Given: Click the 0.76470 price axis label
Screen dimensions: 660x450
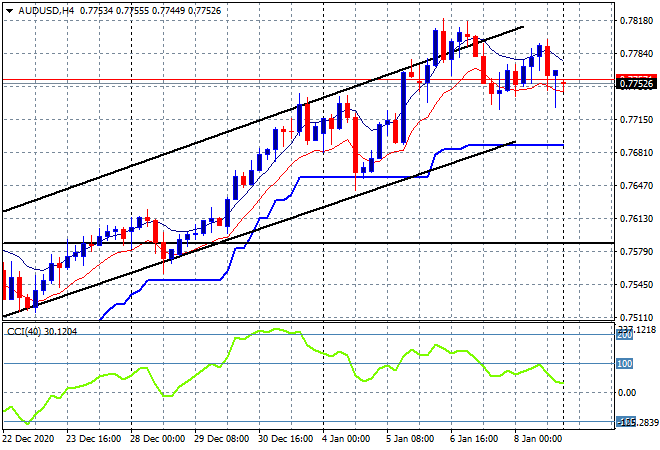Looking at the screenshot, I should (636, 185).
